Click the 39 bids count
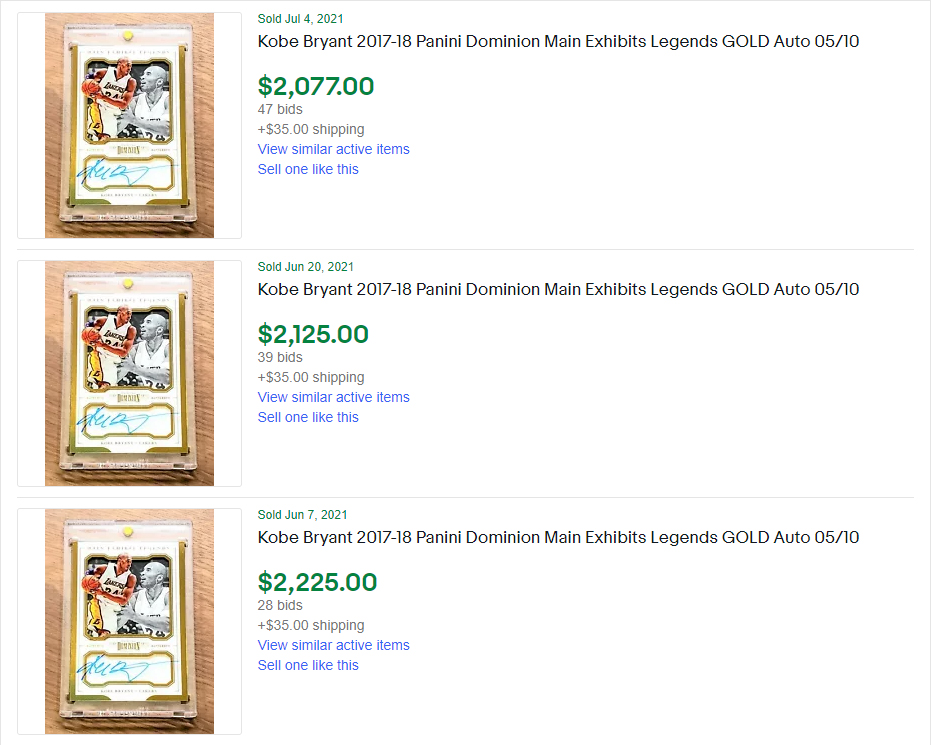The height and width of the screenshot is (745, 931). tap(280, 357)
